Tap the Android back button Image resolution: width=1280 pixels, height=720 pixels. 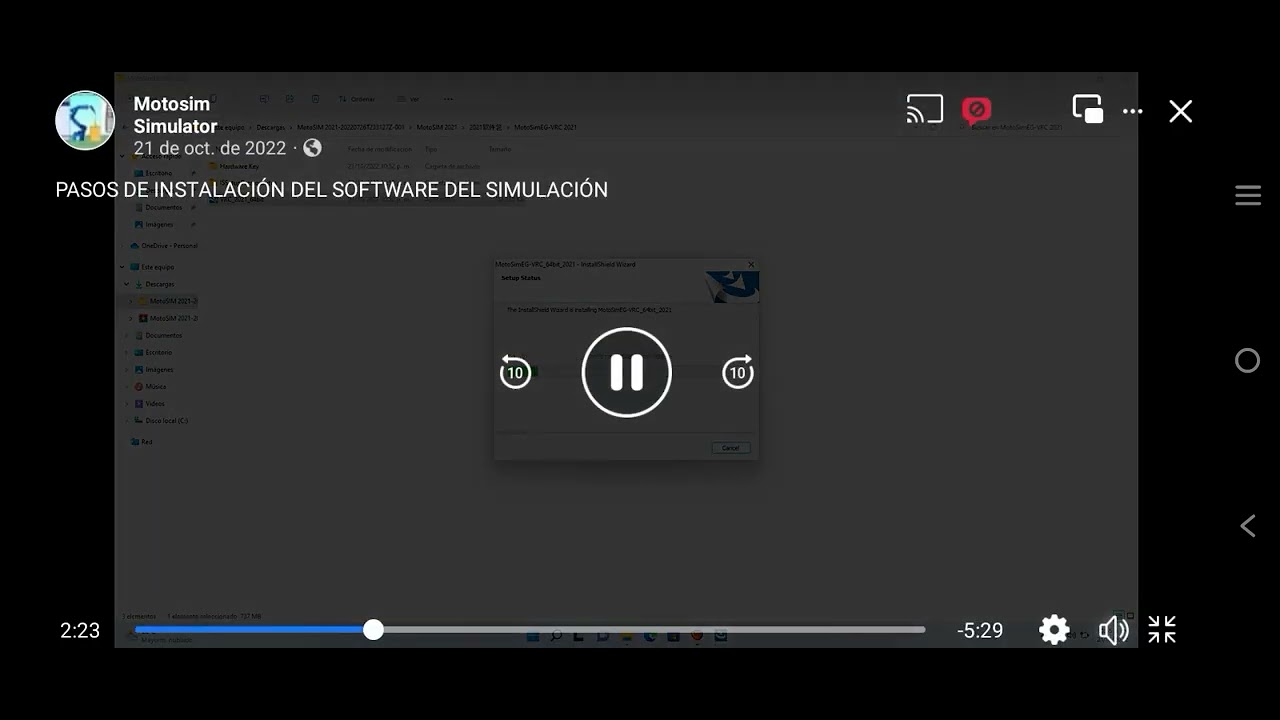pos(1248,525)
